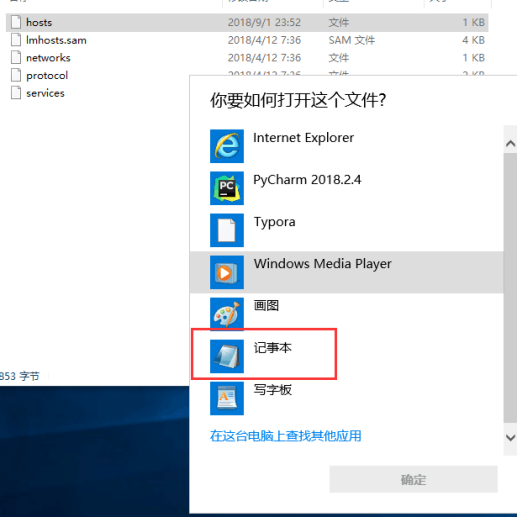Click the app list scrollbar thumb
The width and height of the screenshot is (517, 517).
[x=510, y=288]
